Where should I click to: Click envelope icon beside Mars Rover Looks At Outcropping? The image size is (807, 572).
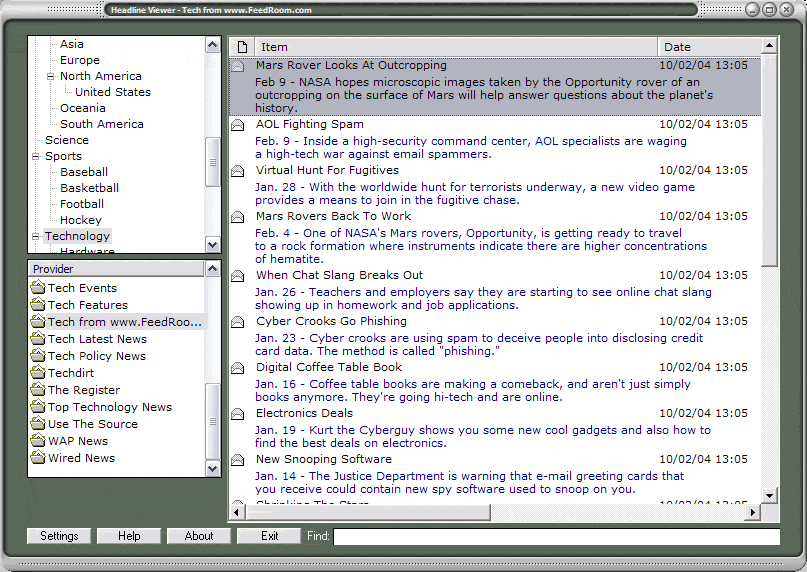pyautogui.click(x=237, y=66)
